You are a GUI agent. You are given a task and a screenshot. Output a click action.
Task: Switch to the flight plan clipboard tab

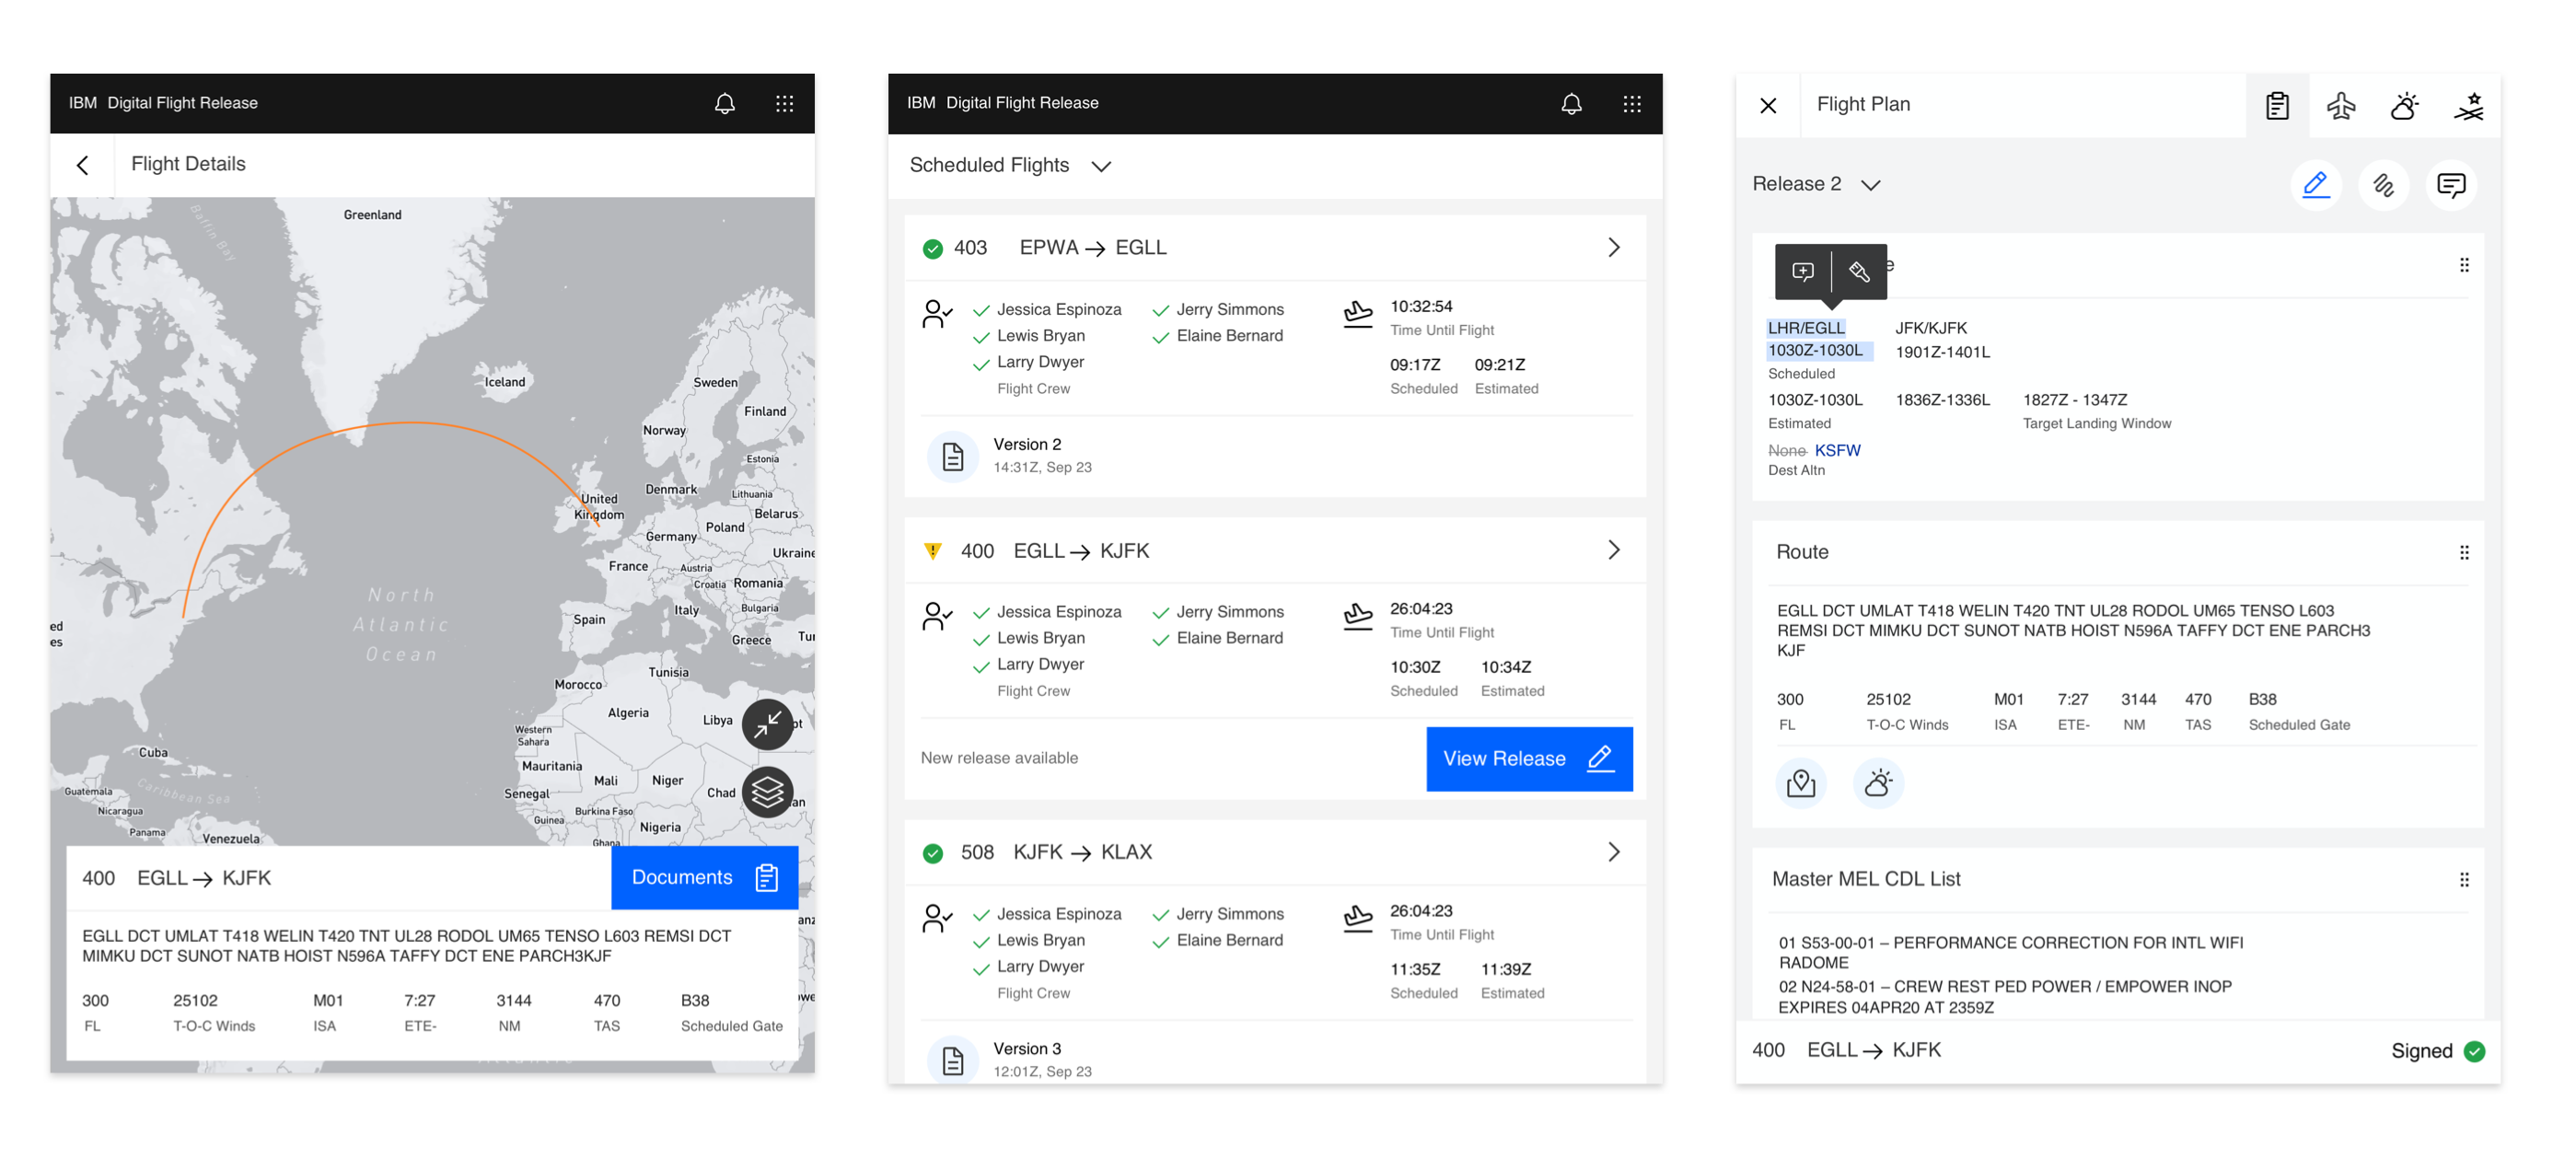click(x=2277, y=105)
